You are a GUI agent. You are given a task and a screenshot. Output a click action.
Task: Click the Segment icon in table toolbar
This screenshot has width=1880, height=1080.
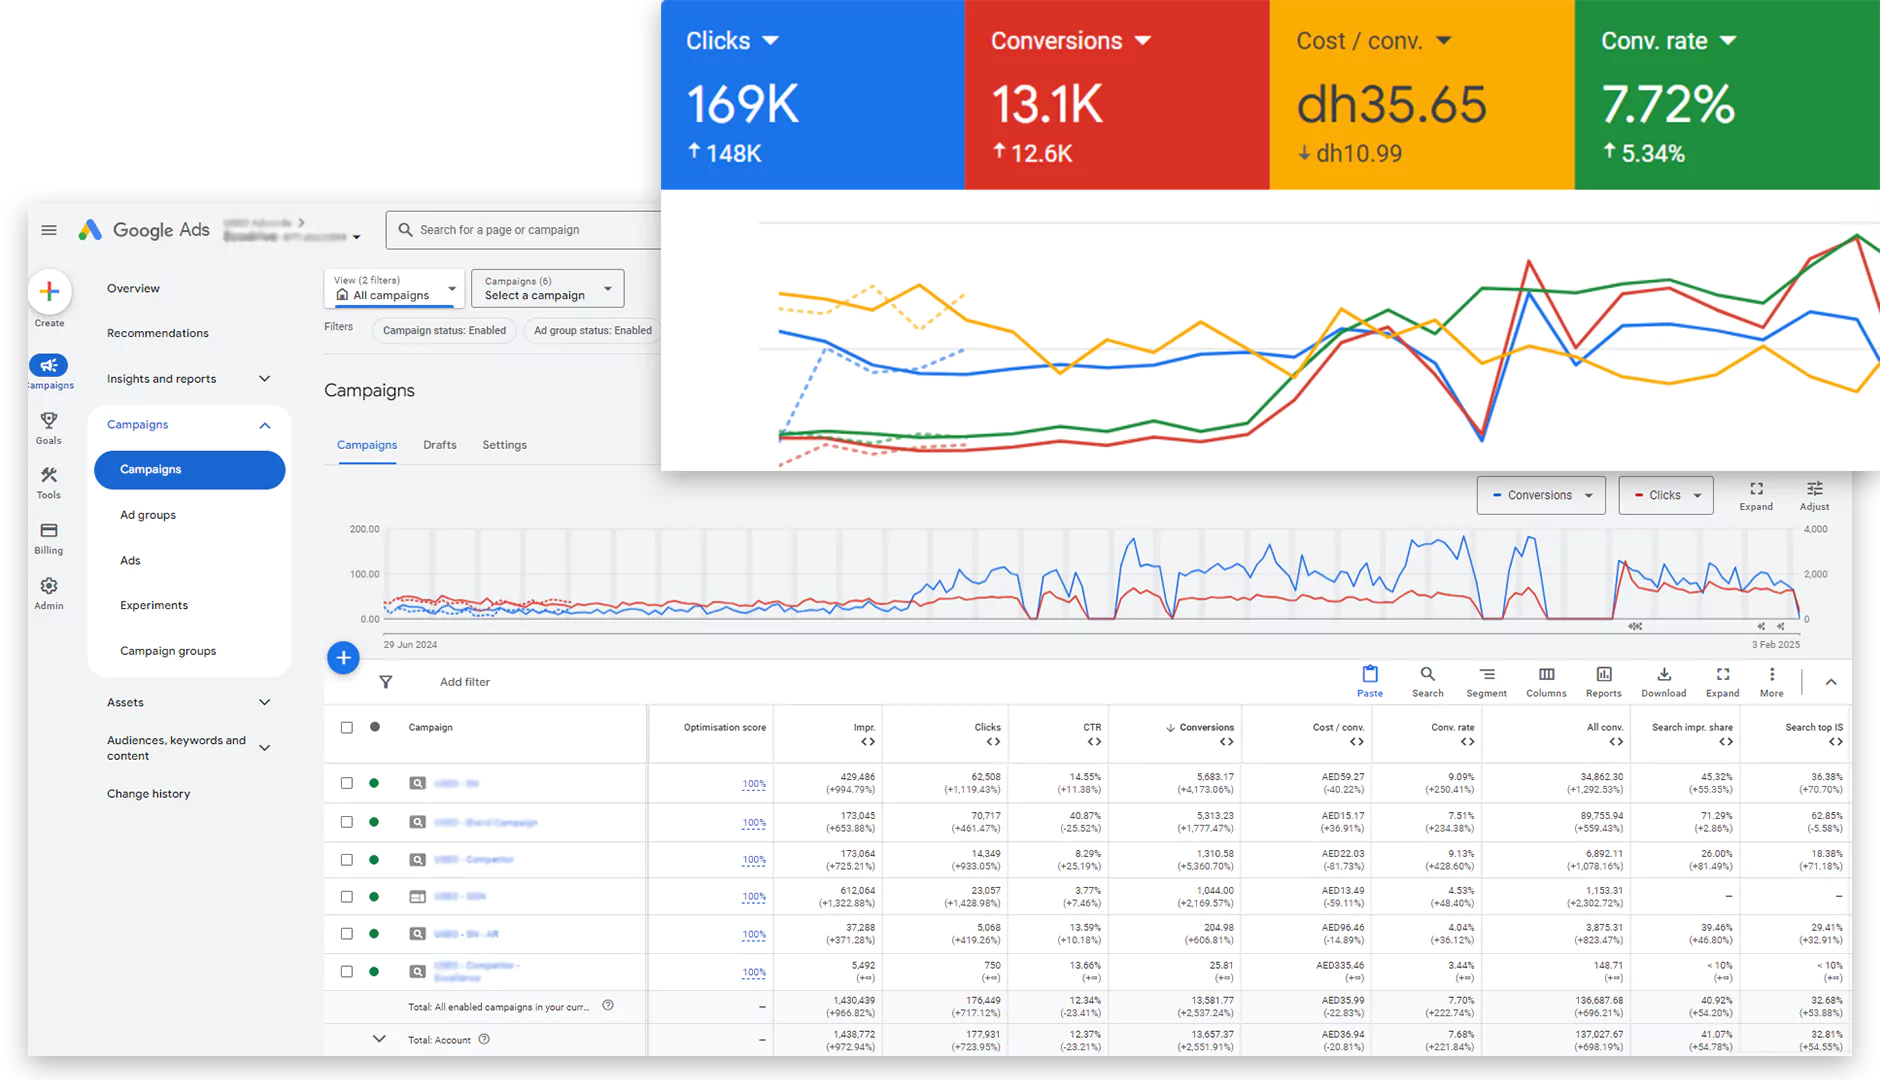coord(1486,675)
